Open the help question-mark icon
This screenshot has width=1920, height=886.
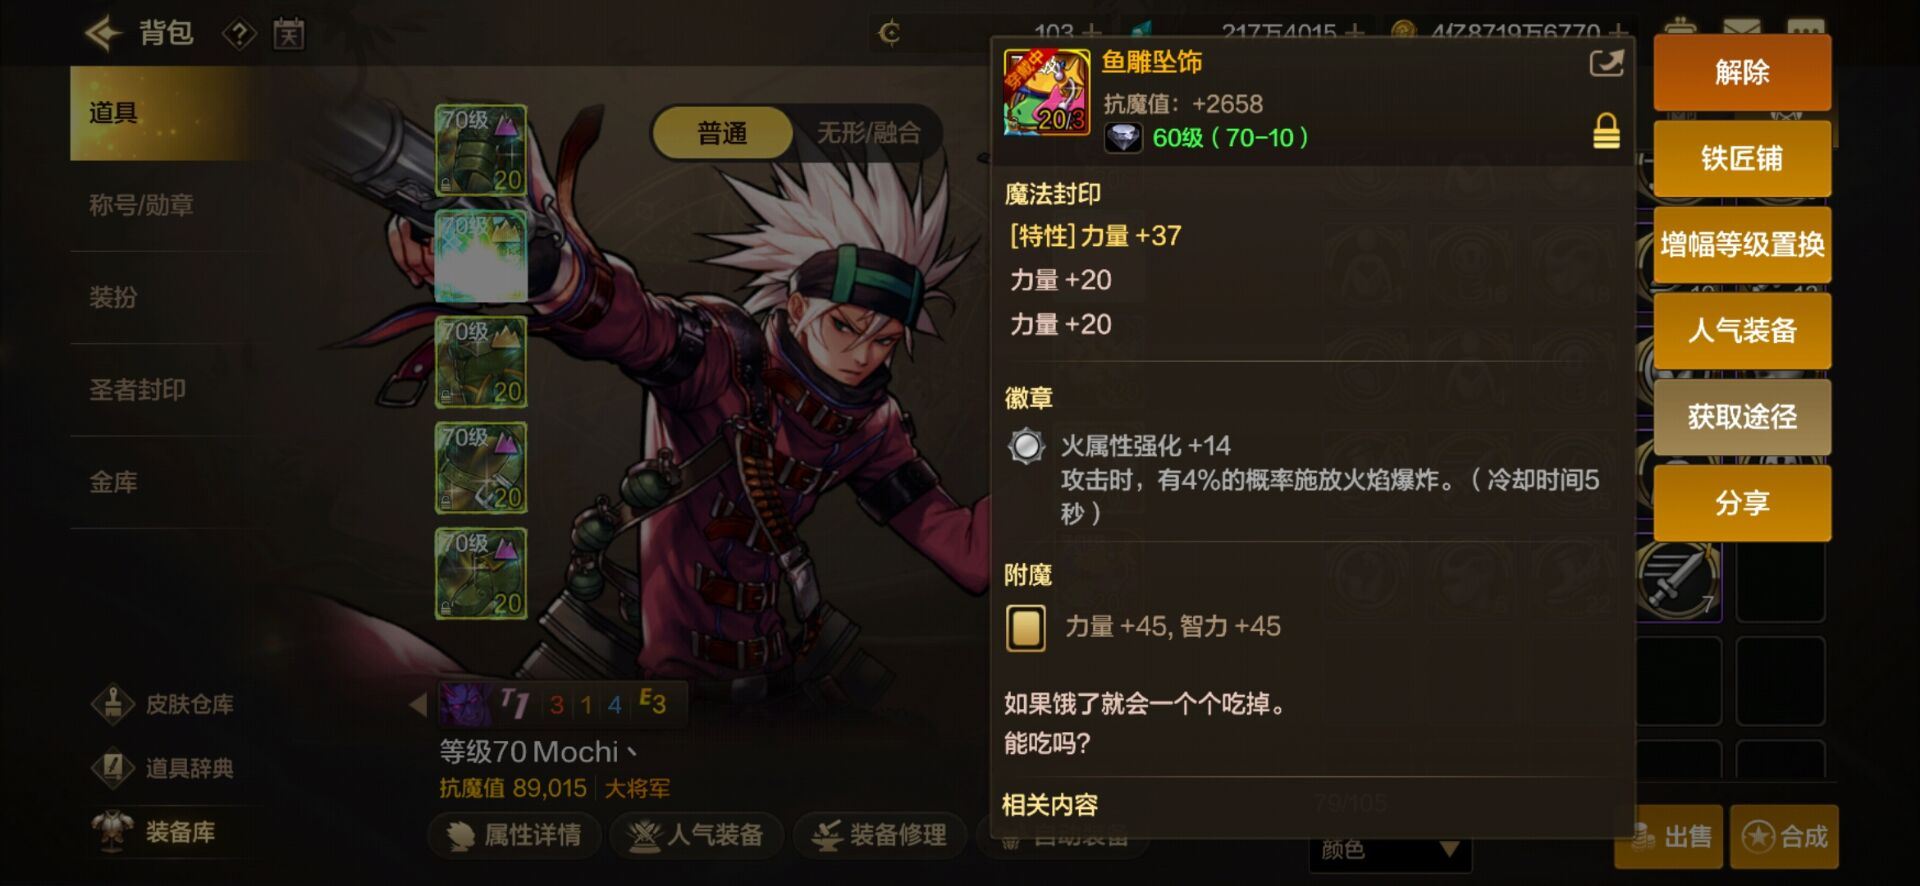[x=239, y=35]
